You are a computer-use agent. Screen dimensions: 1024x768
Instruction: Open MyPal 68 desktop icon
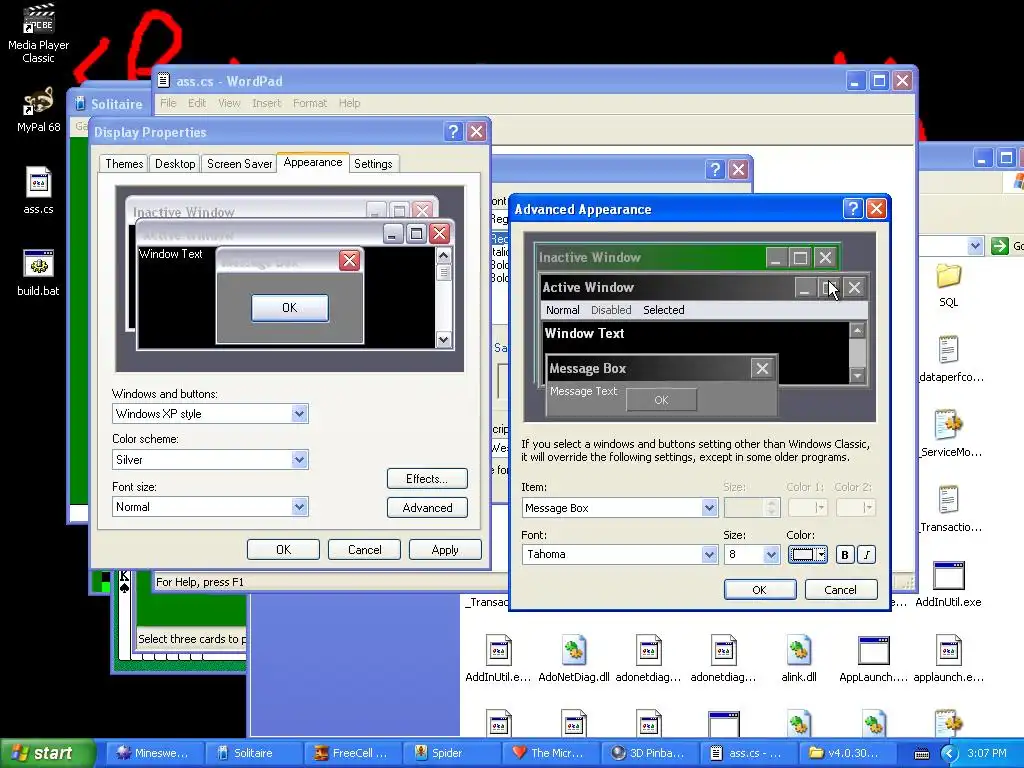pos(39,110)
